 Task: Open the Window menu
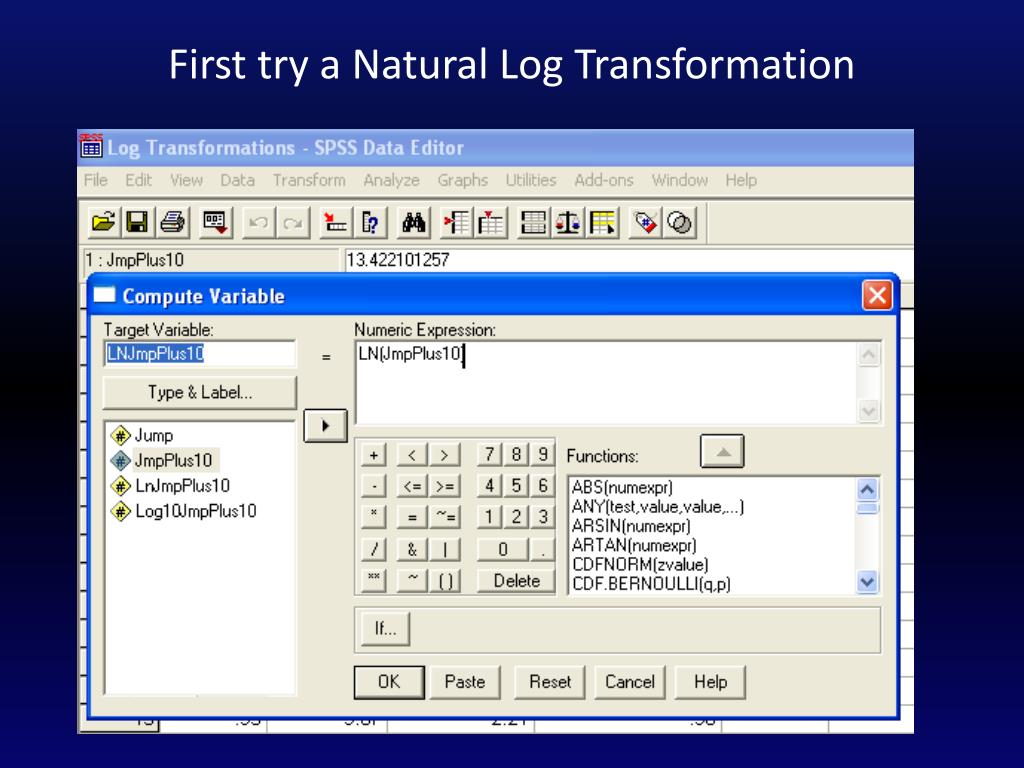679,180
